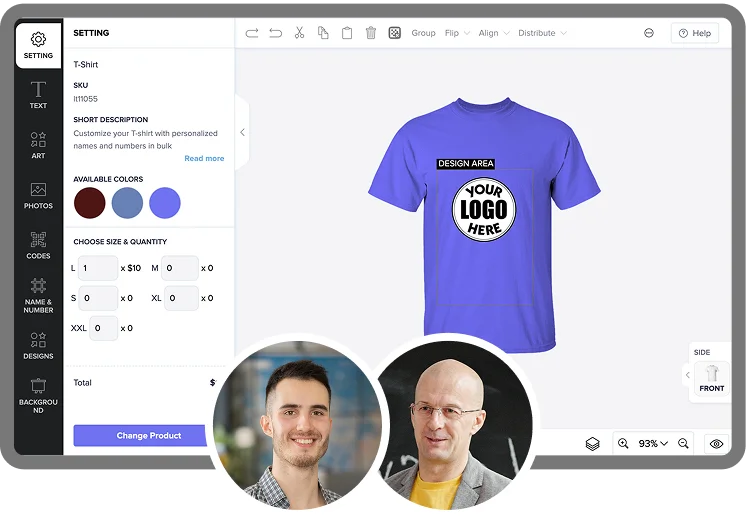Viewport: 746px width, 519px height.
Task: Click the L size quantity field
Action: click(x=98, y=268)
